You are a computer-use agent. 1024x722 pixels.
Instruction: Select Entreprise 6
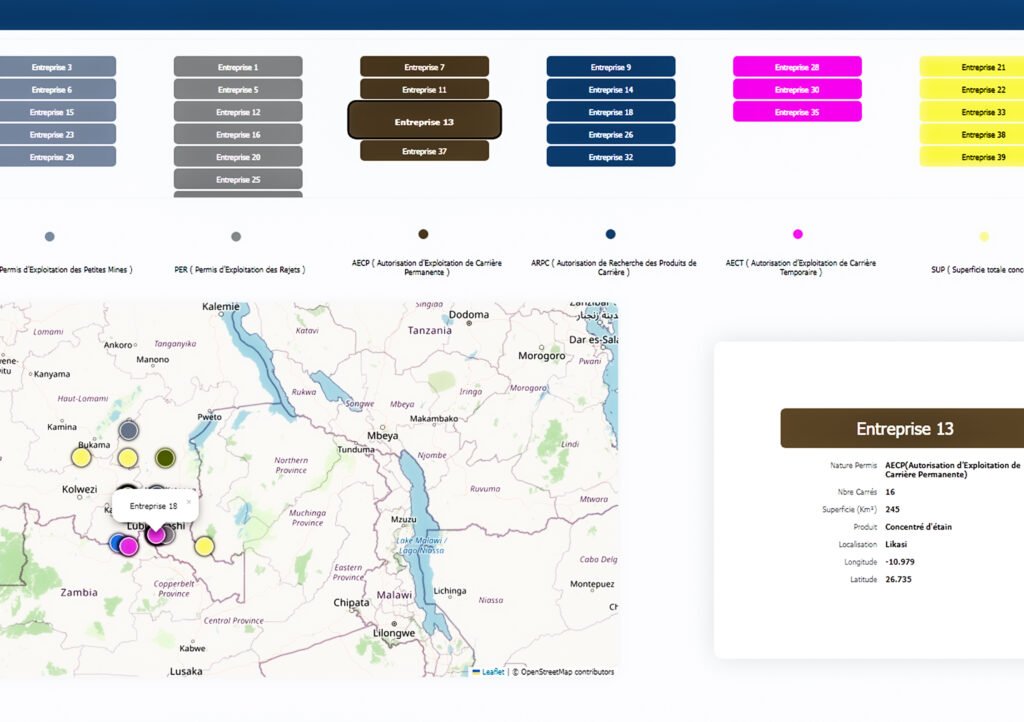(57, 89)
